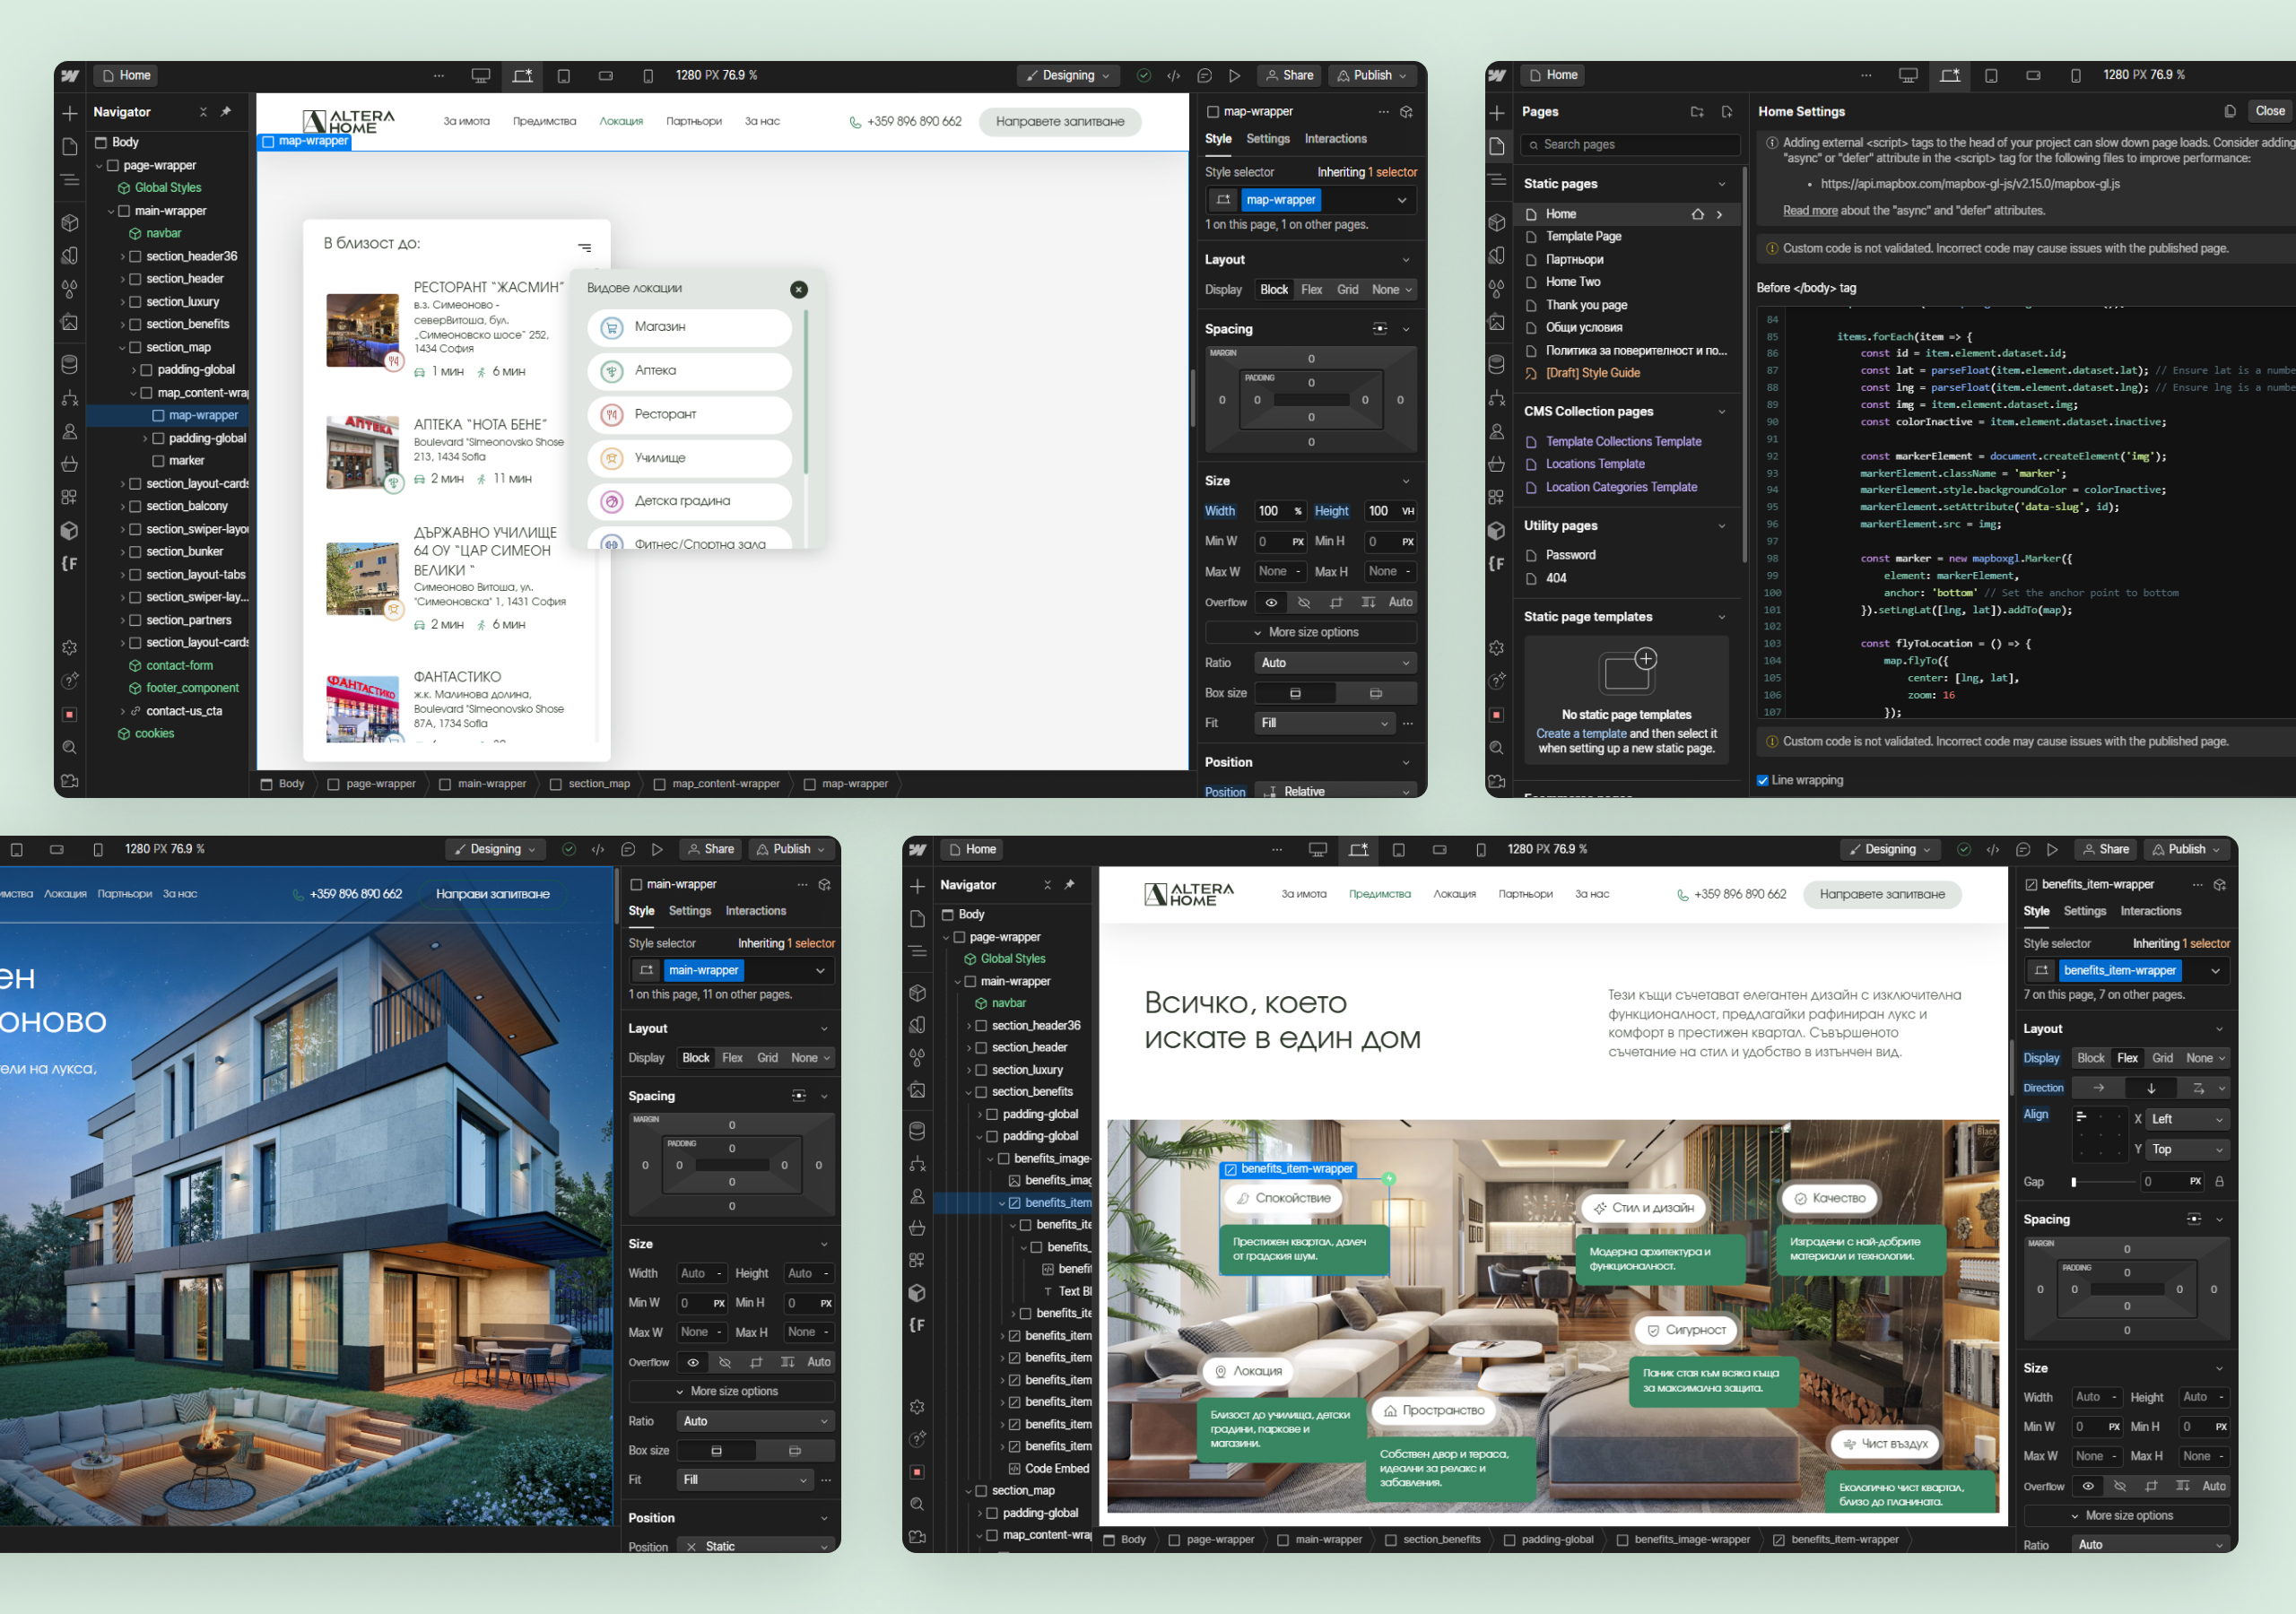Image resolution: width=2296 pixels, height=1614 pixels.
Task: Create new page folder in Pages panel
Action: pos(1697,112)
